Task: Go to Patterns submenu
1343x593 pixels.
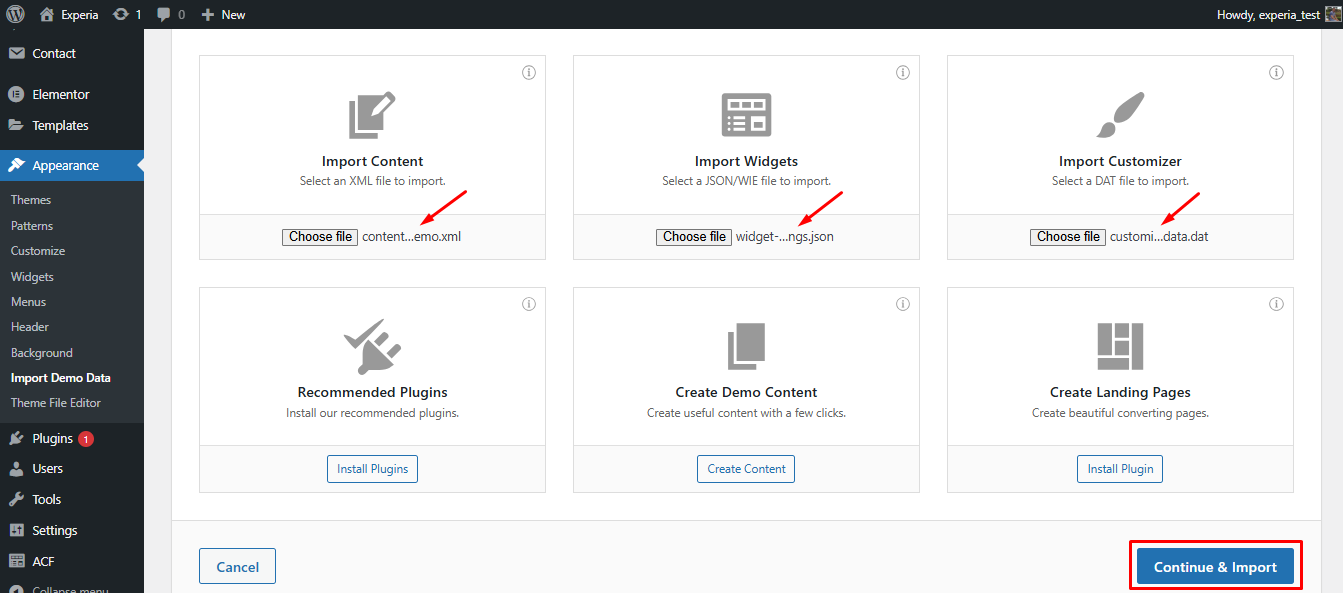Action: [32, 226]
